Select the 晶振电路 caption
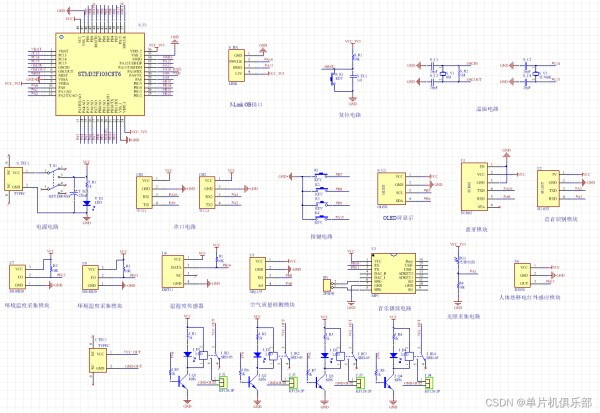The height and width of the screenshot is (413, 600). pos(487,109)
